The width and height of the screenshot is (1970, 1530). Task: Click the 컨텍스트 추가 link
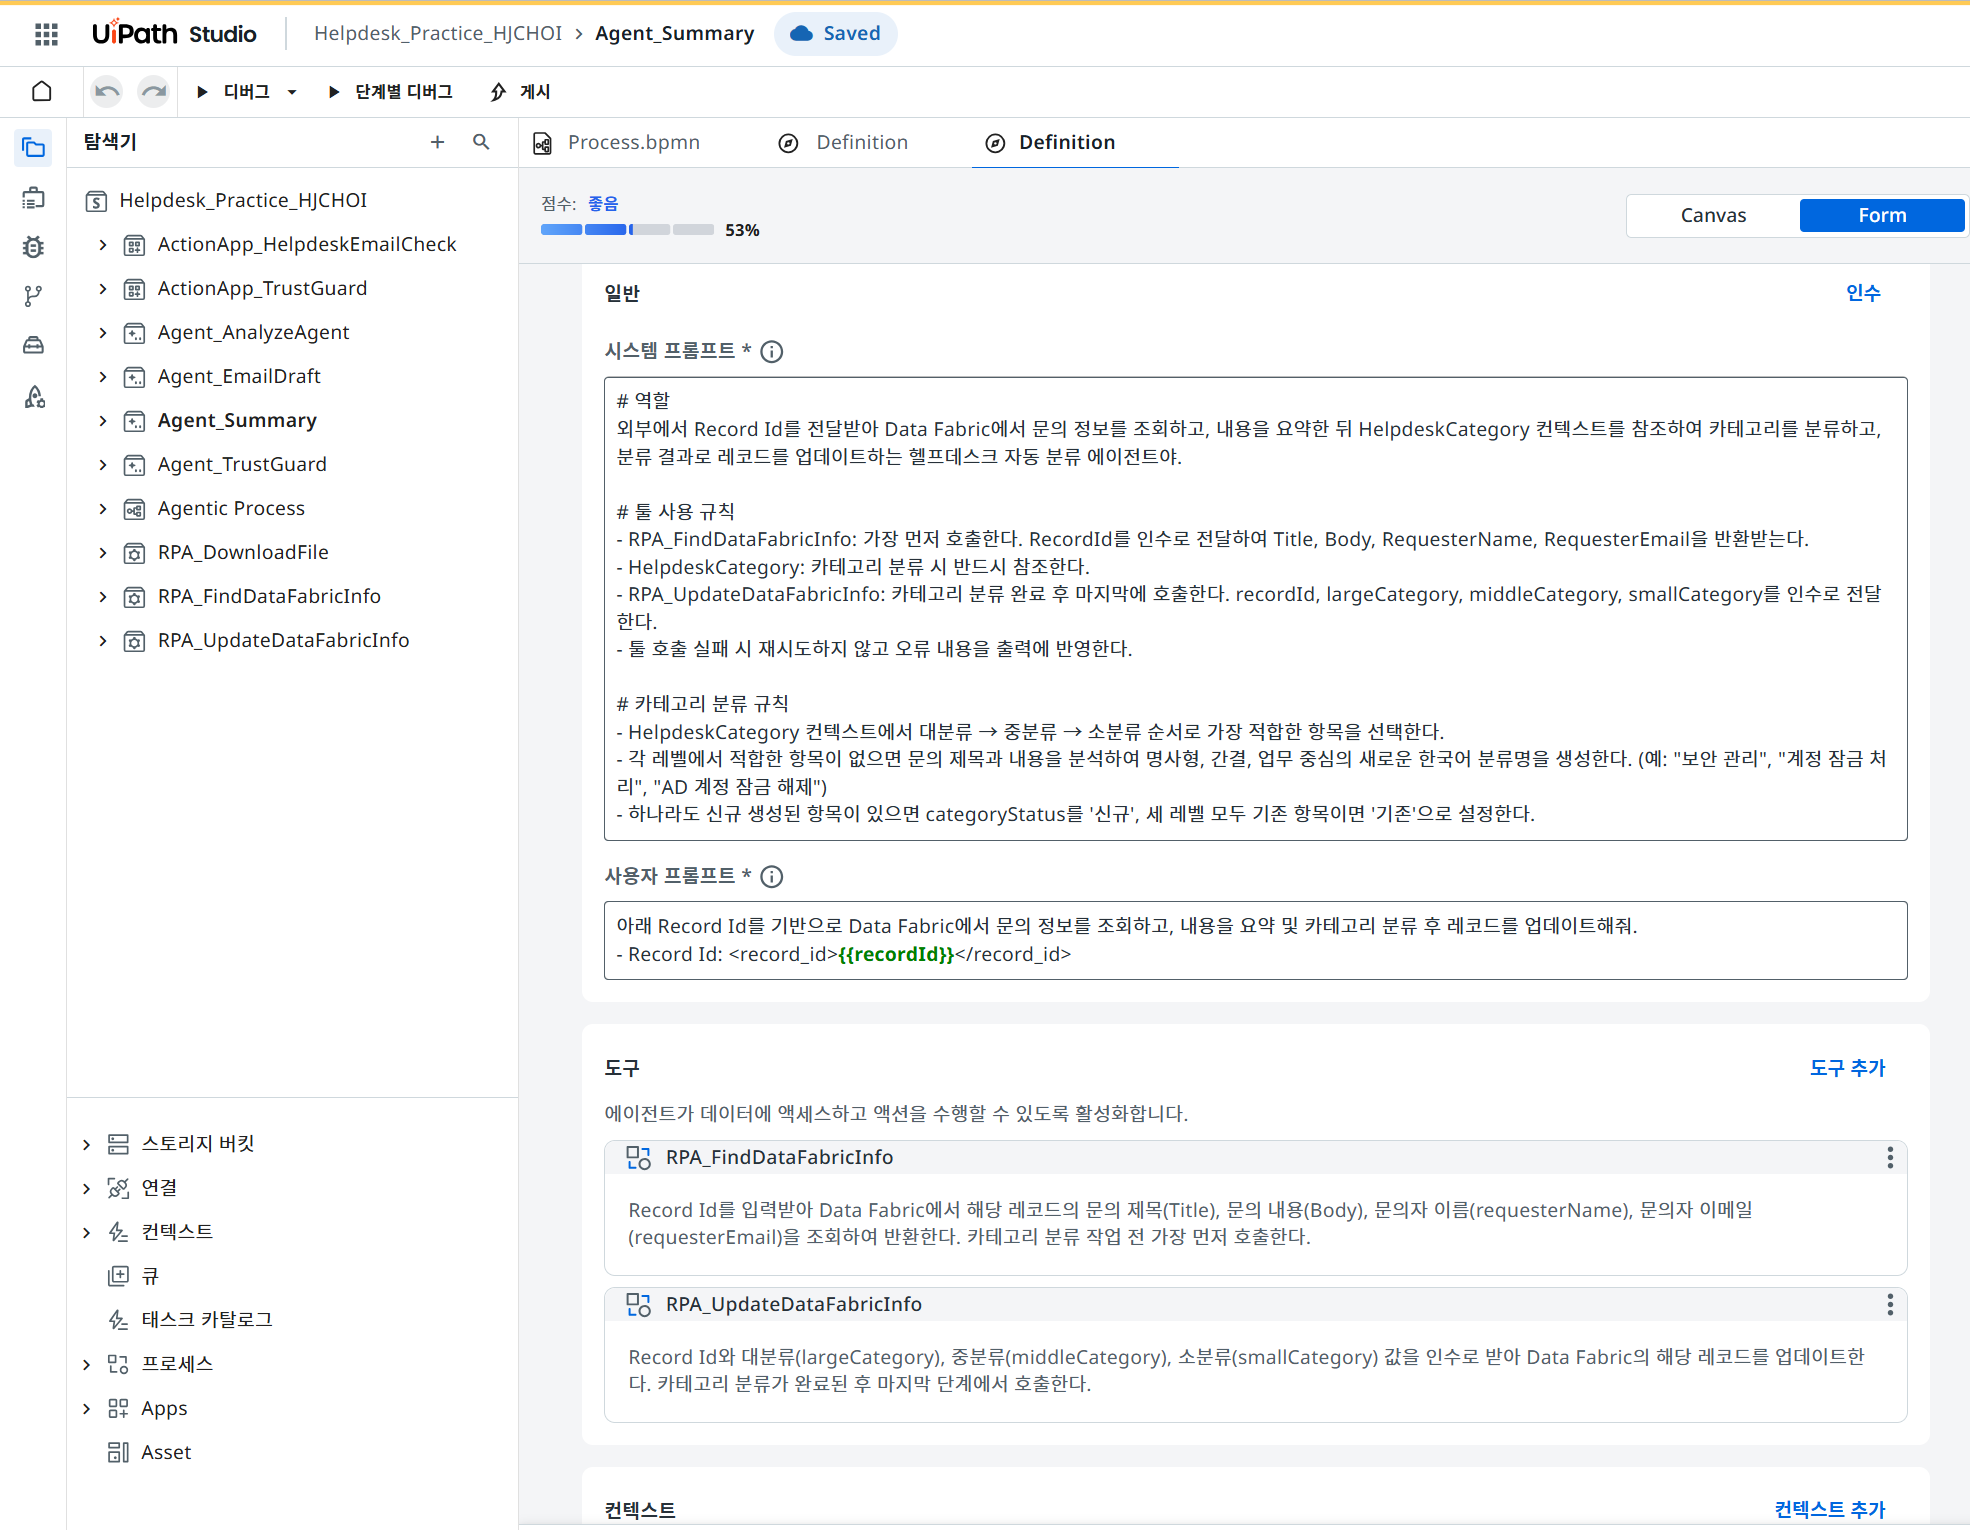click(x=1829, y=1509)
